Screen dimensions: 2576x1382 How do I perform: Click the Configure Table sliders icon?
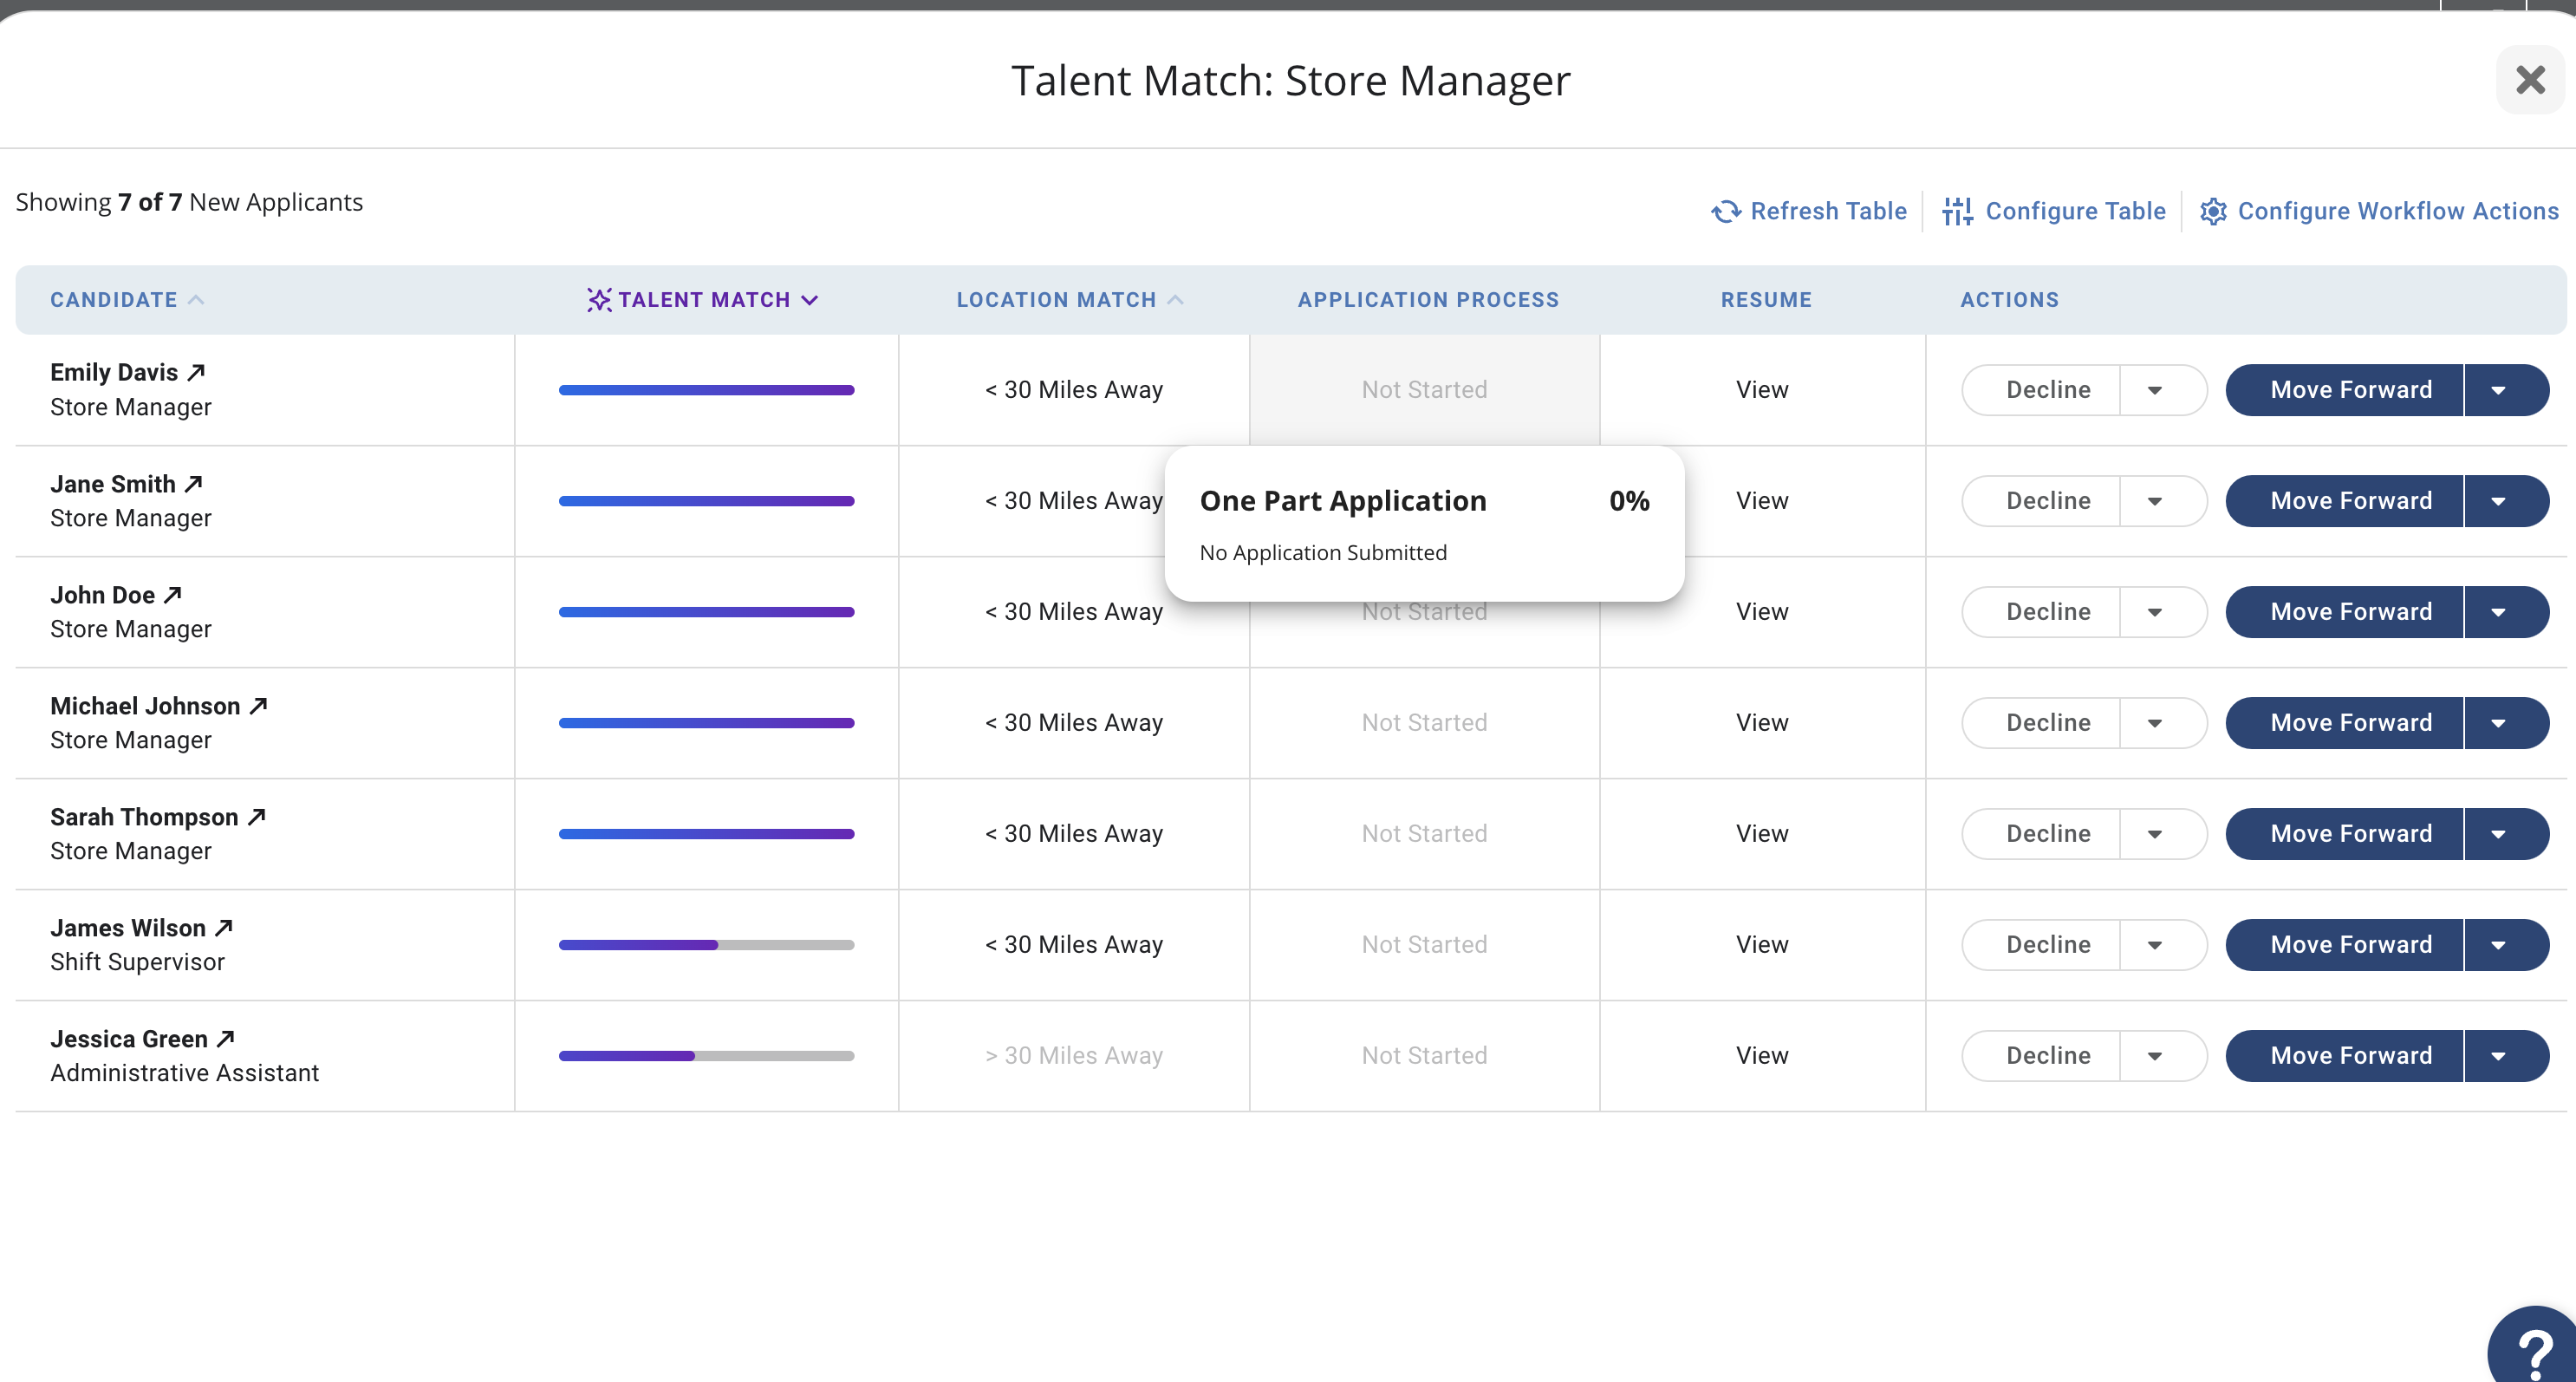click(x=1957, y=212)
